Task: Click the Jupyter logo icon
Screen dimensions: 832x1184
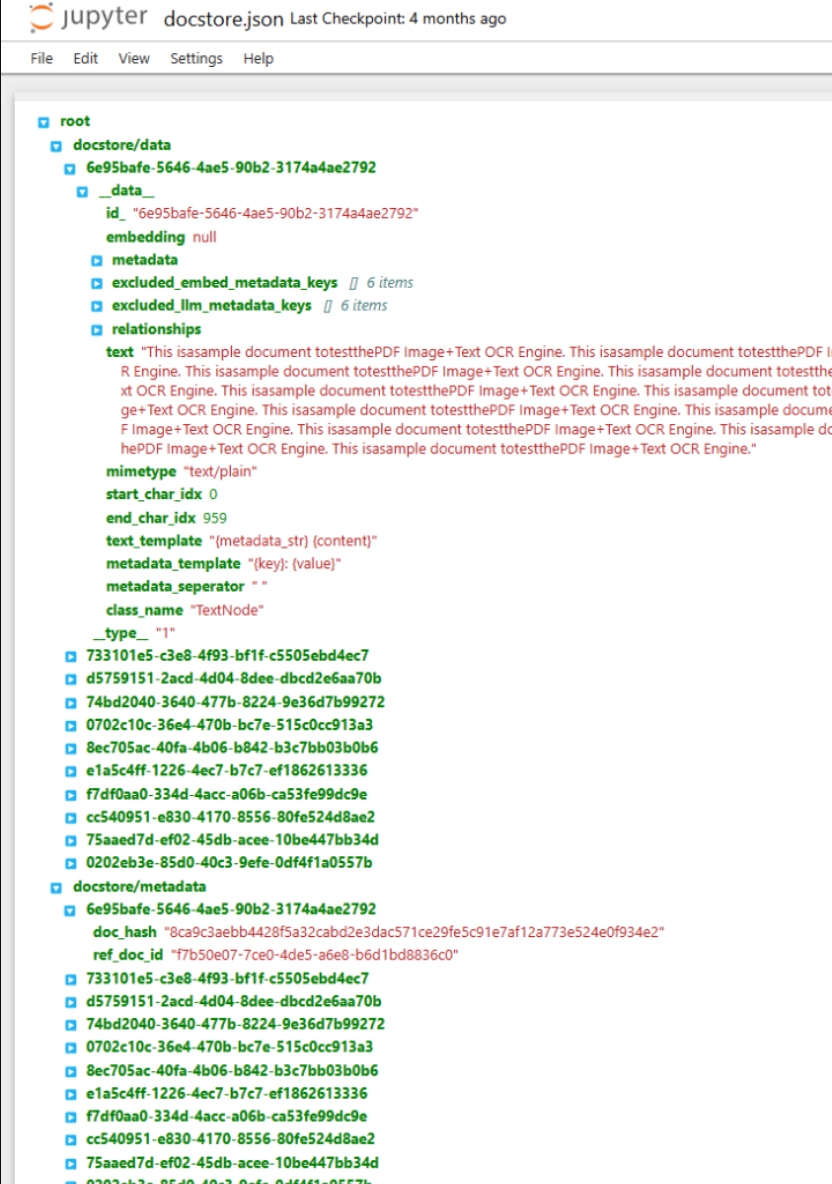Action: 40,18
